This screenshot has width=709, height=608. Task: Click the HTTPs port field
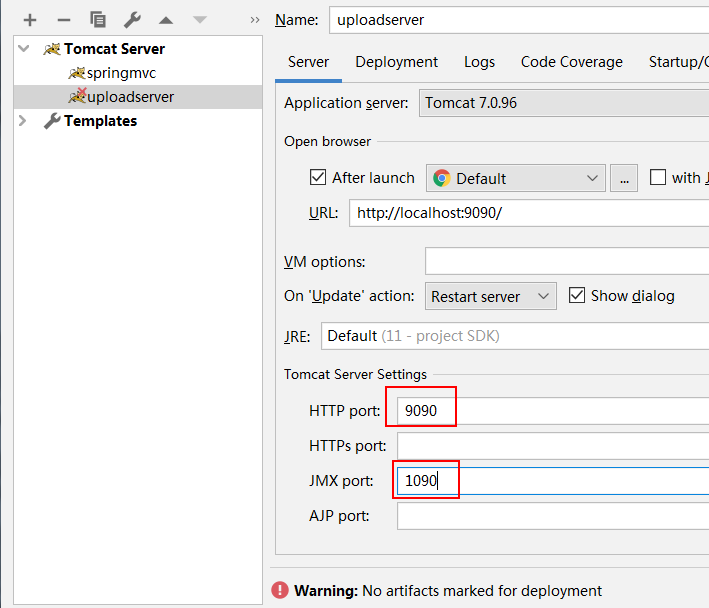click(553, 446)
